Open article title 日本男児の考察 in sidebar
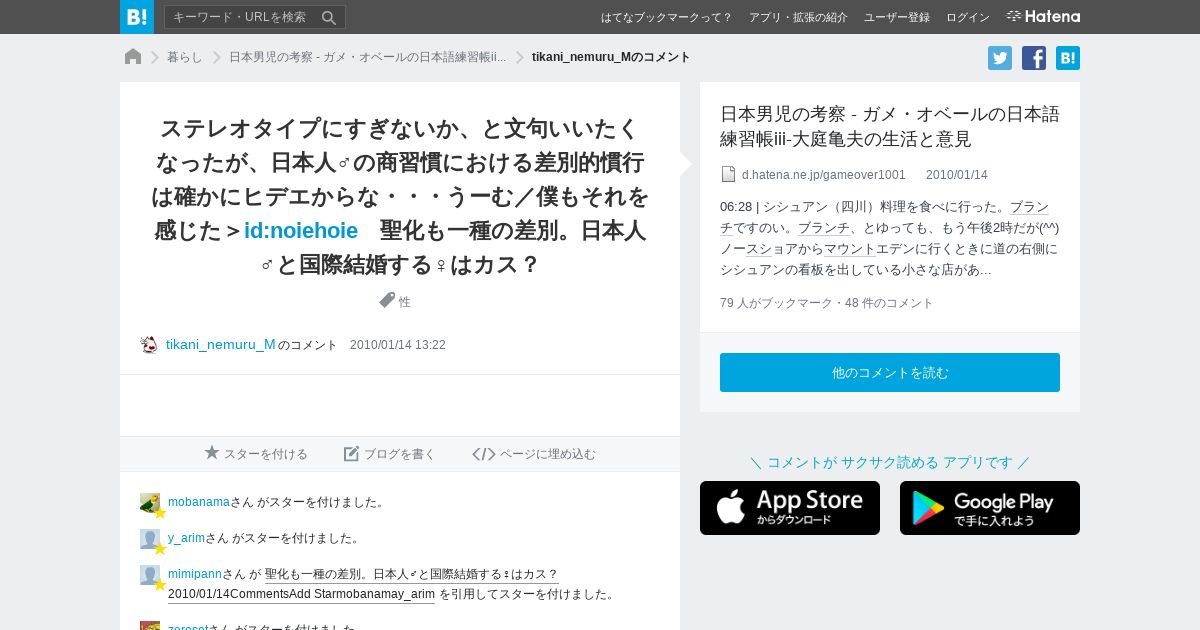The height and width of the screenshot is (630, 1200). click(x=889, y=126)
